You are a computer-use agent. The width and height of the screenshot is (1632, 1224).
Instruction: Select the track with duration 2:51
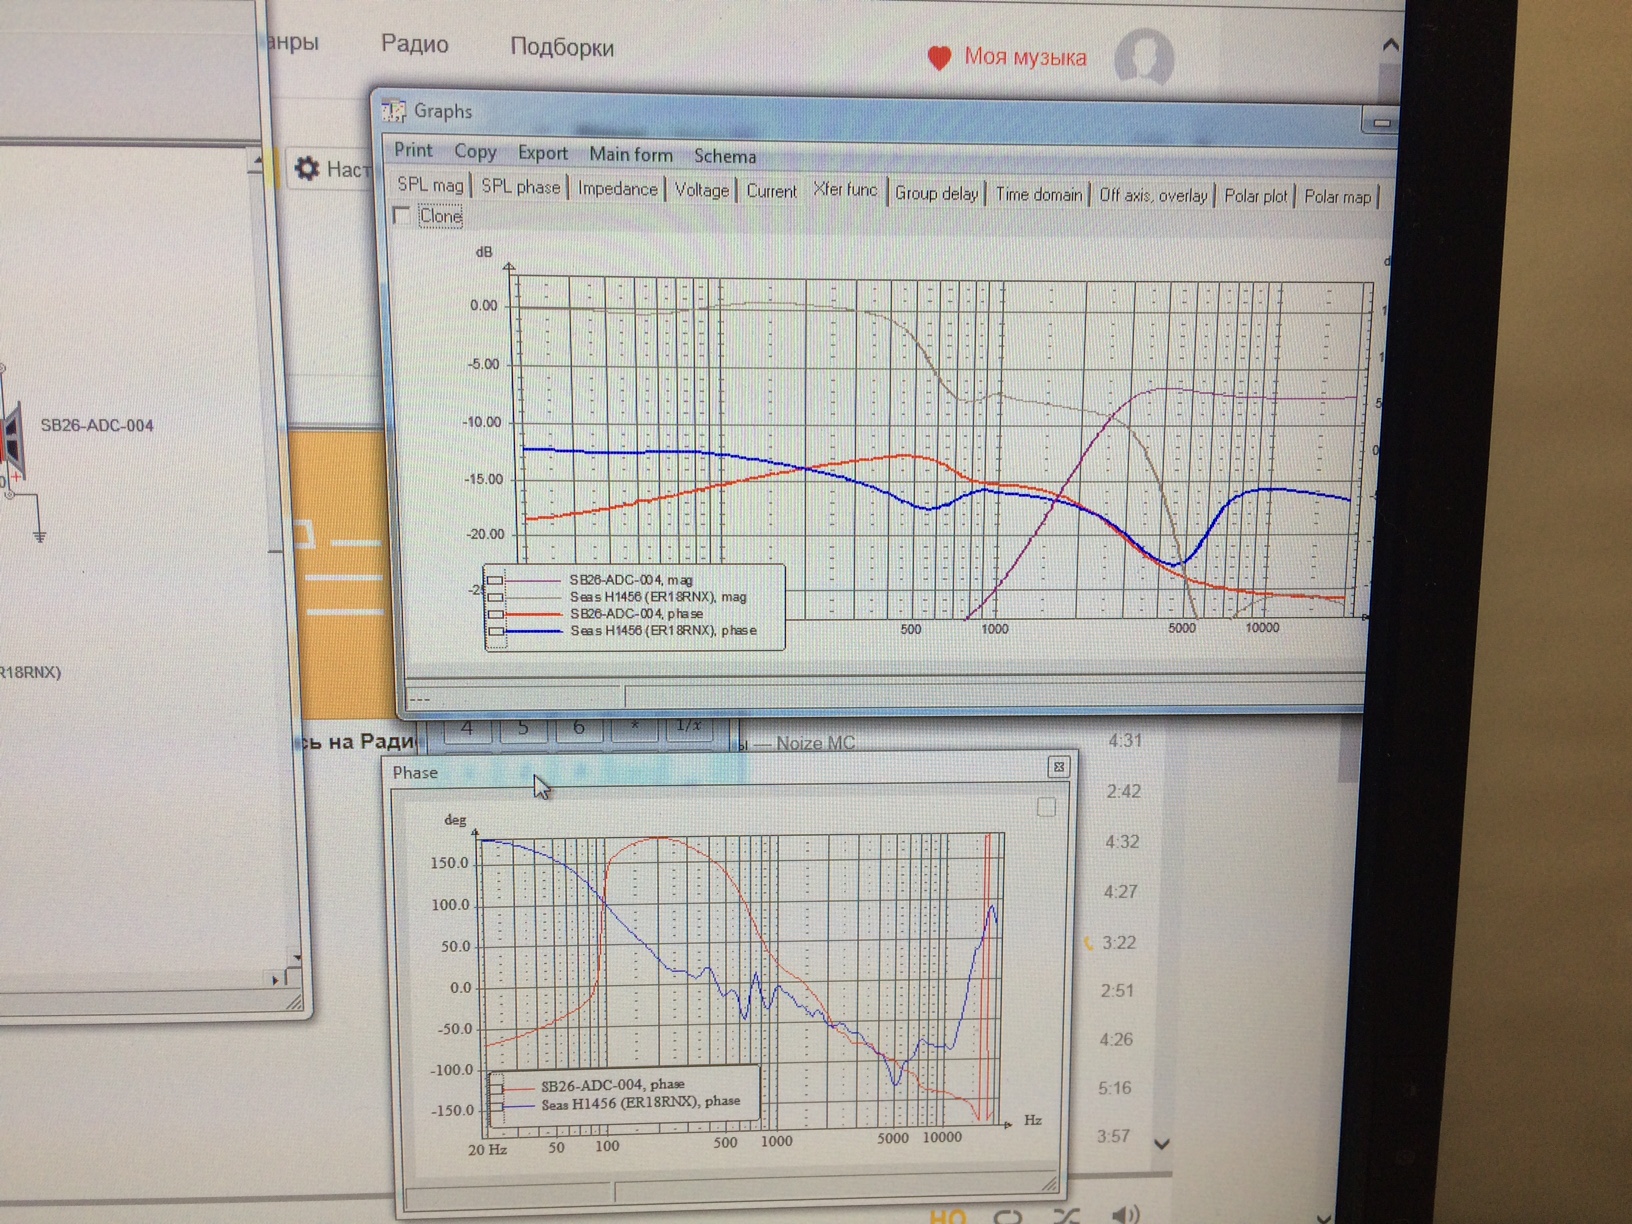(x=1117, y=990)
